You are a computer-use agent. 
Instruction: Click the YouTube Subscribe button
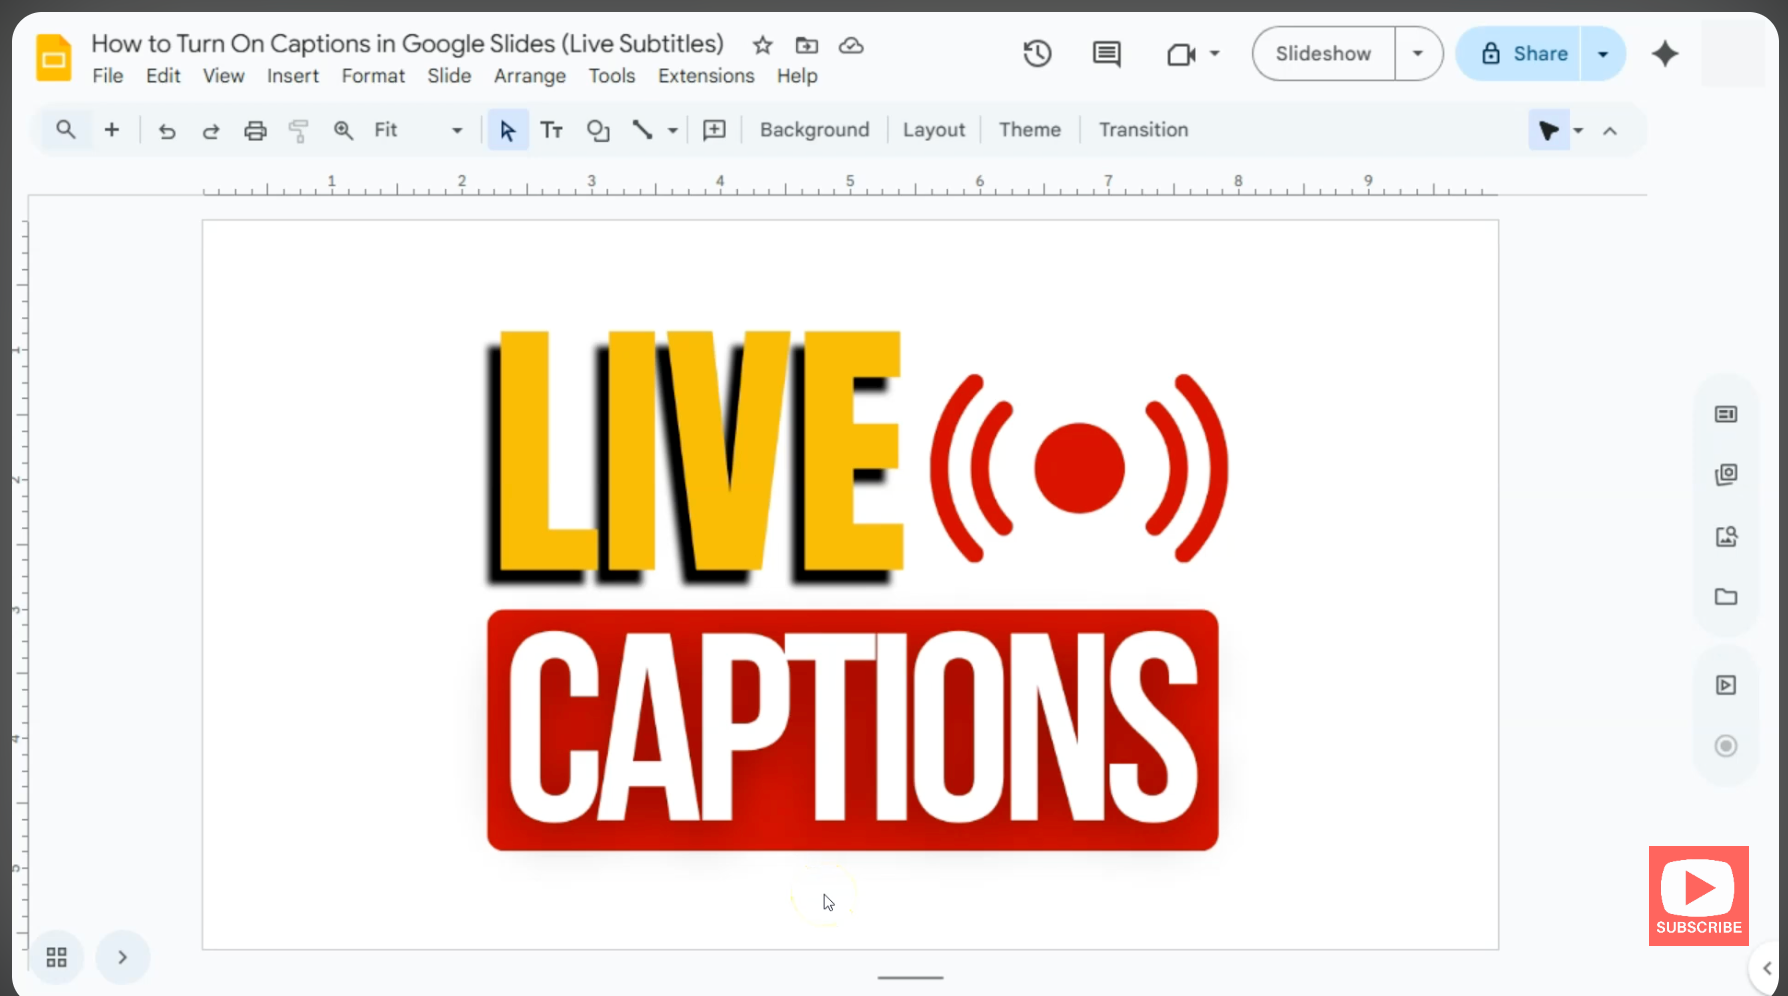pyautogui.click(x=1698, y=896)
